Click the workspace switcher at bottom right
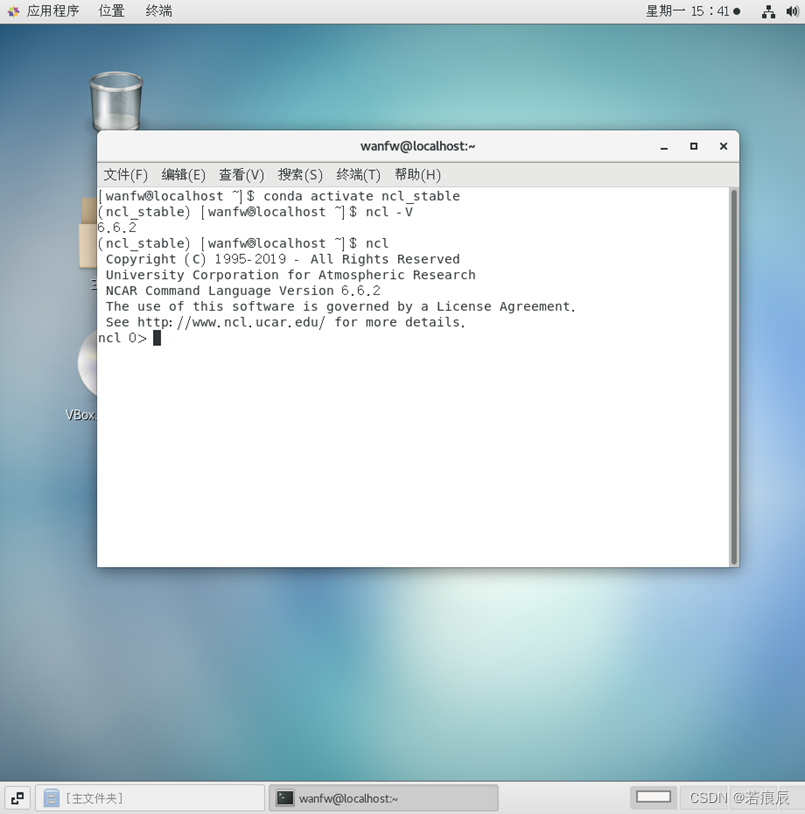This screenshot has height=814, width=805. [x=653, y=797]
